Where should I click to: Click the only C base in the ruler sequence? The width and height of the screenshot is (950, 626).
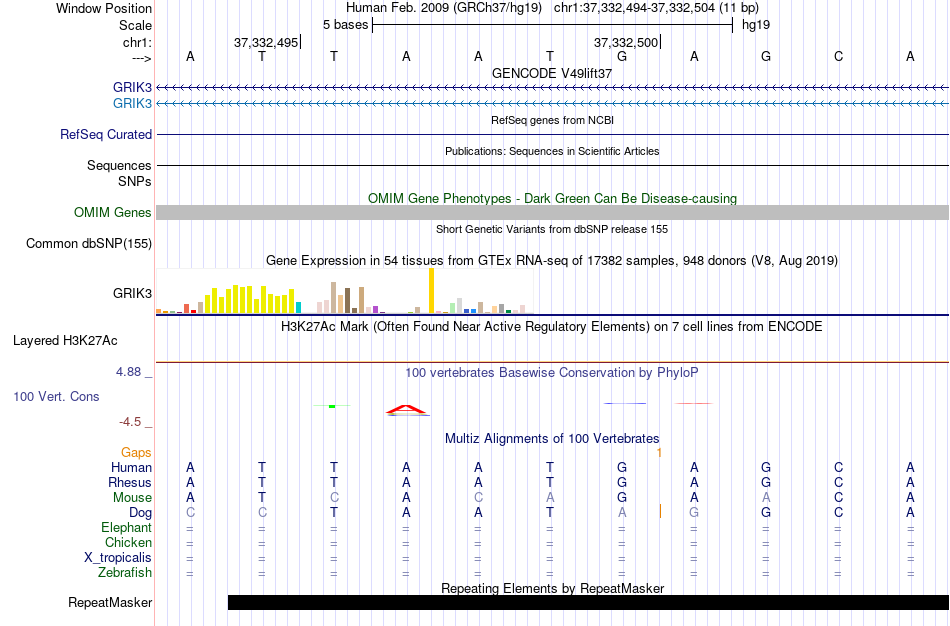click(x=838, y=56)
